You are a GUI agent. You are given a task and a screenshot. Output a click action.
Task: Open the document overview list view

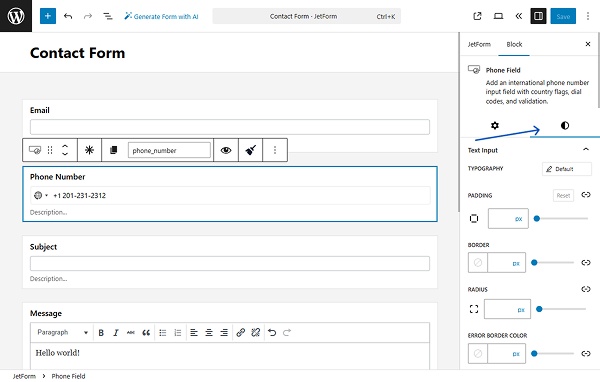(108, 16)
